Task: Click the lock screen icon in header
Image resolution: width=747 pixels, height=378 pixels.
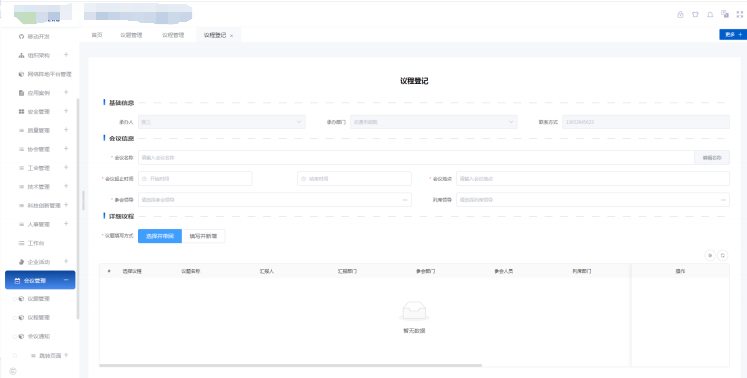Action: [x=680, y=14]
